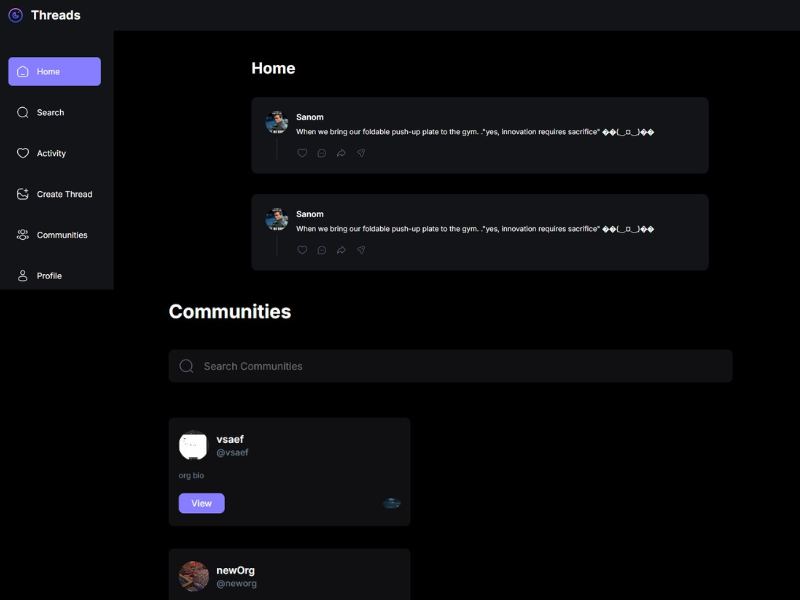800x600 pixels.
Task: Open the Activity panel
Action: click(54, 153)
